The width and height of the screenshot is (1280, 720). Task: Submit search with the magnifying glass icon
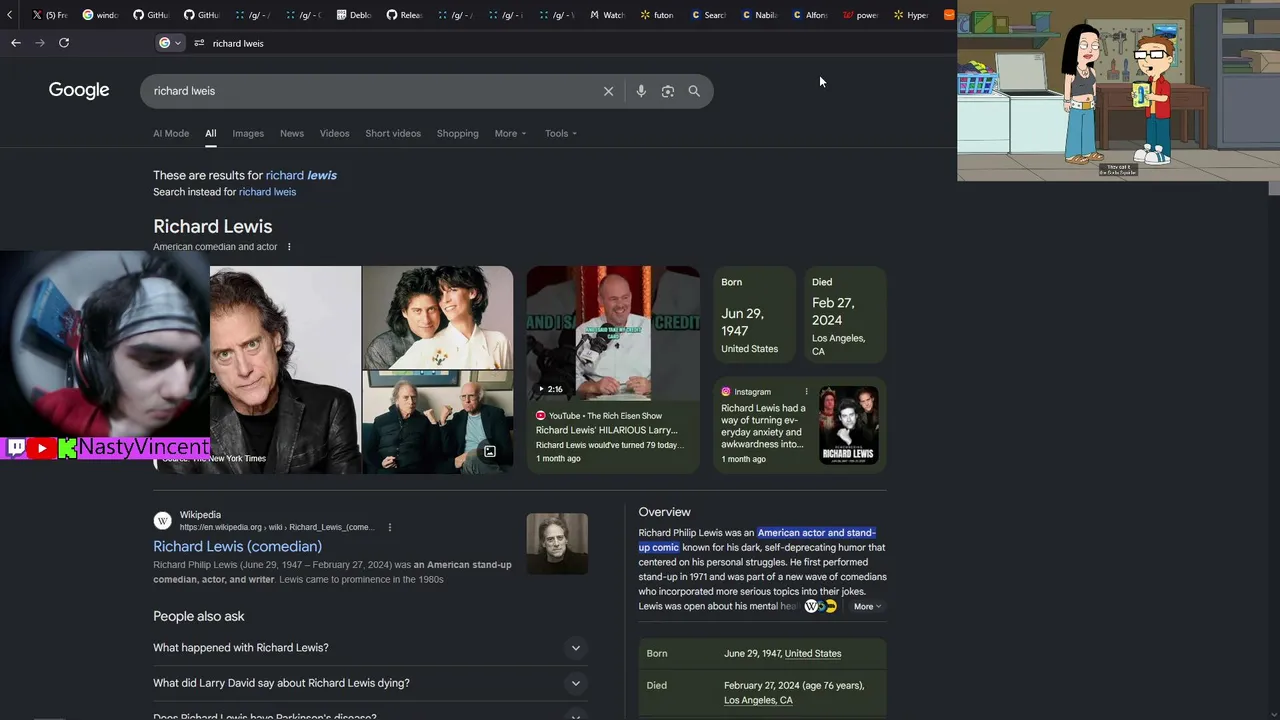694,91
